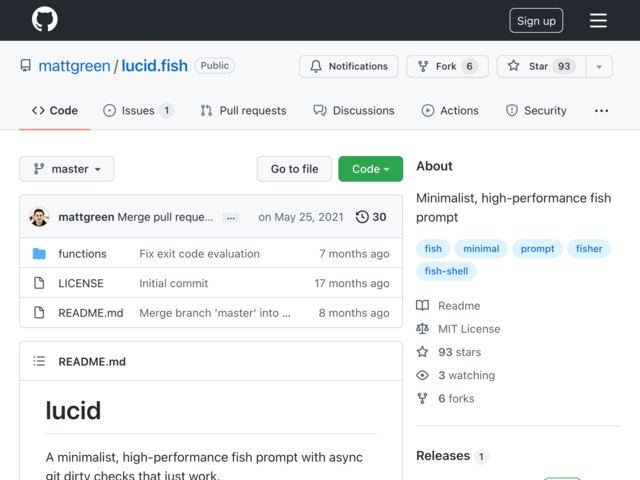The width and height of the screenshot is (640, 480).
Task: Switch to the Security tab
Action: (x=536, y=111)
